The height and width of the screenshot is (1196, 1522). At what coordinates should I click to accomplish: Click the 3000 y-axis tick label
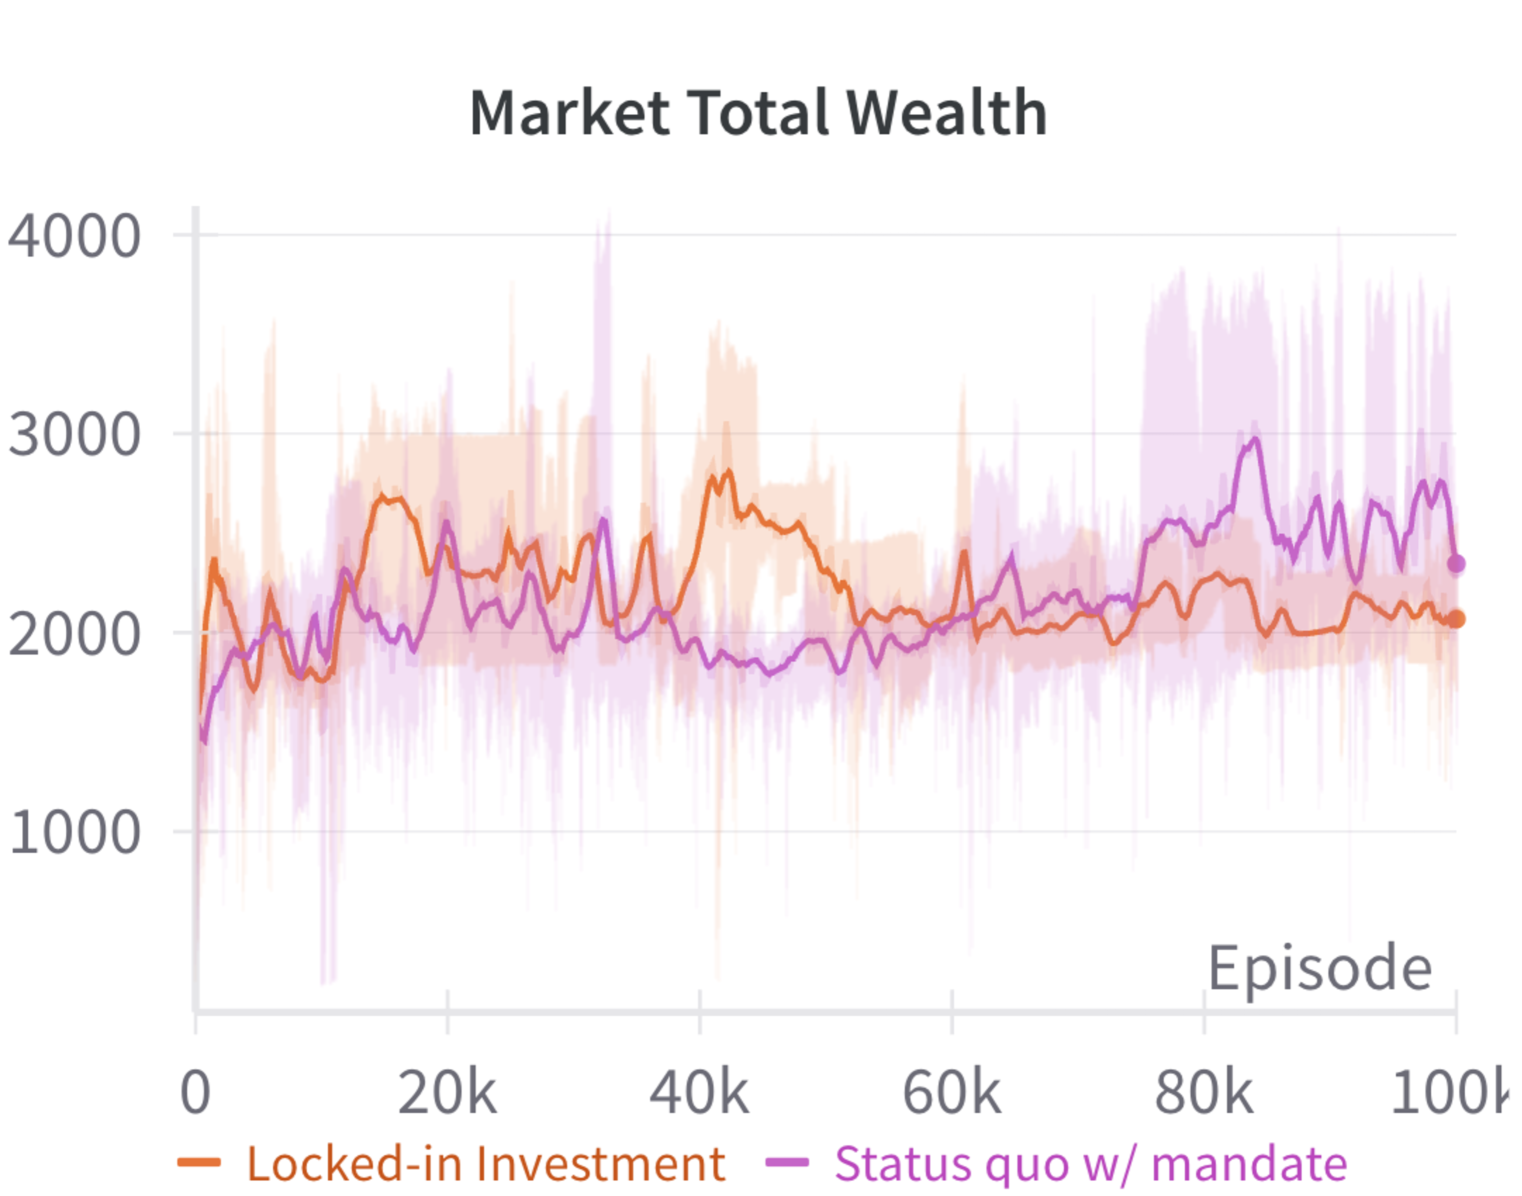[74, 435]
